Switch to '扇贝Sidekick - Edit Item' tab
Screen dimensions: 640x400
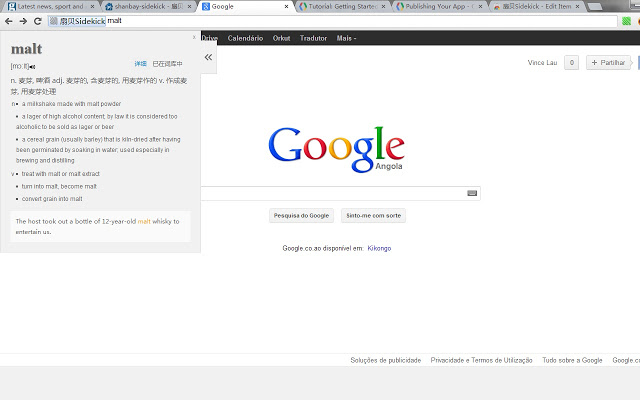pyautogui.click(x=536, y=7)
